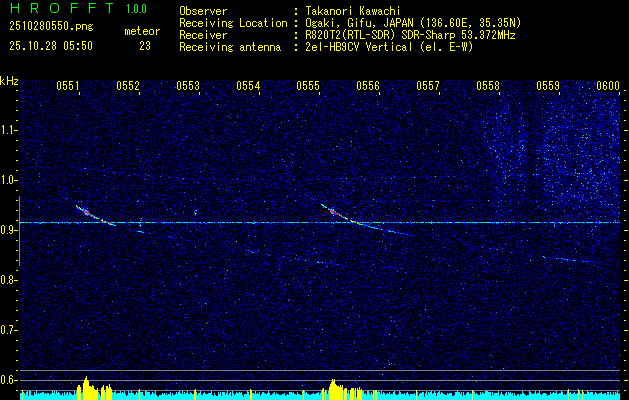Viewport: 629px width, 400px height.
Task: Click the 0551 time marker
Action: 68,87
